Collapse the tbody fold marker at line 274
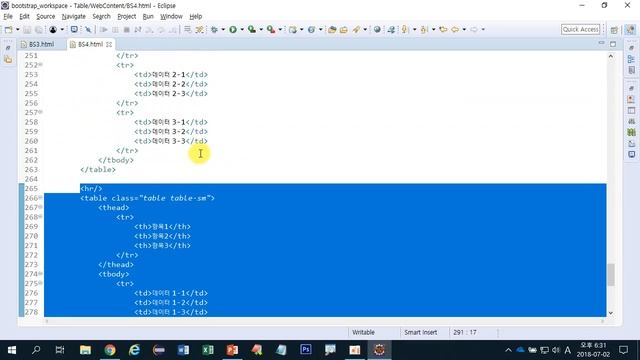640x360 pixels. 40,273
